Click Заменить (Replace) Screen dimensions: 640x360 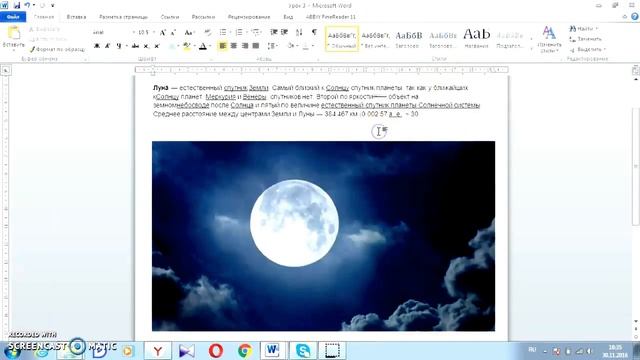click(x=586, y=39)
